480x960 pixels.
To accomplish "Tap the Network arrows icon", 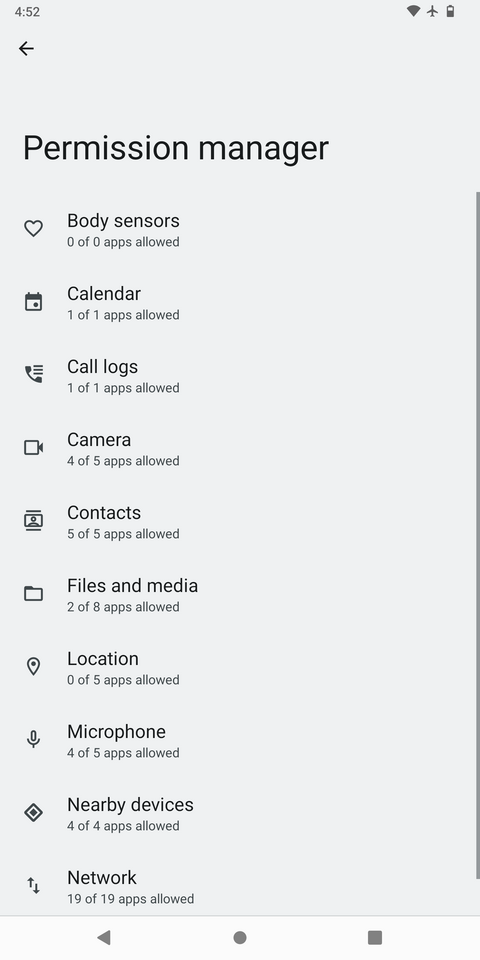I will click(34, 885).
